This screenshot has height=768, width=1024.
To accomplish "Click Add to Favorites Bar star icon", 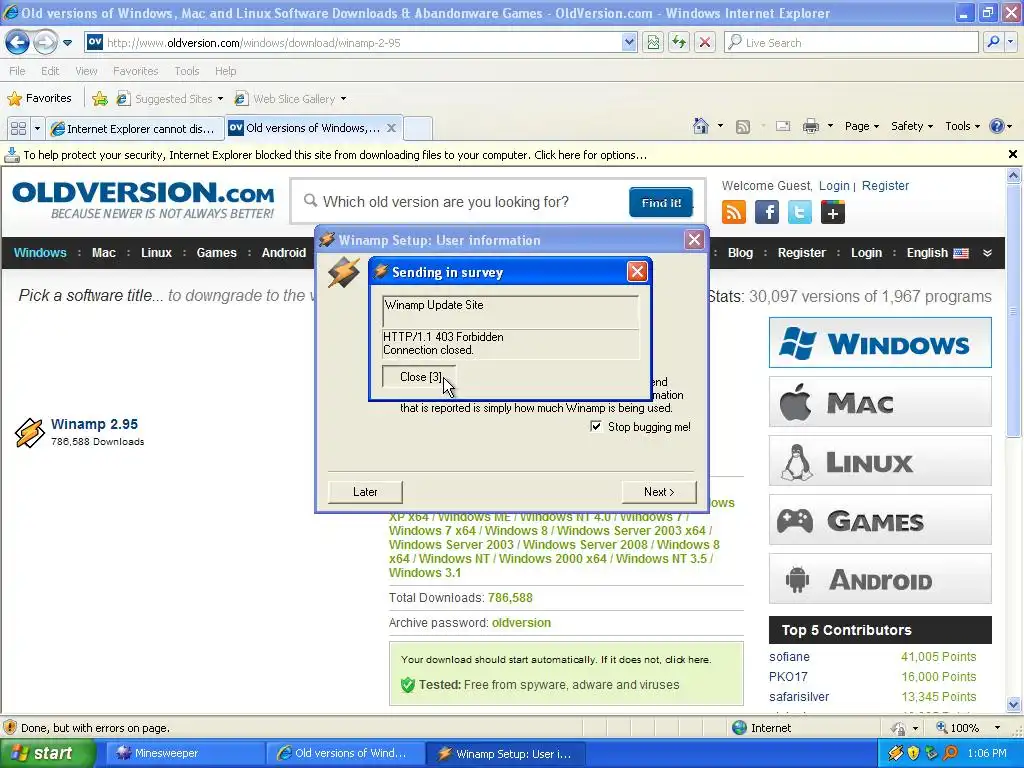I will pyautogui.click(x=100, y=99).
